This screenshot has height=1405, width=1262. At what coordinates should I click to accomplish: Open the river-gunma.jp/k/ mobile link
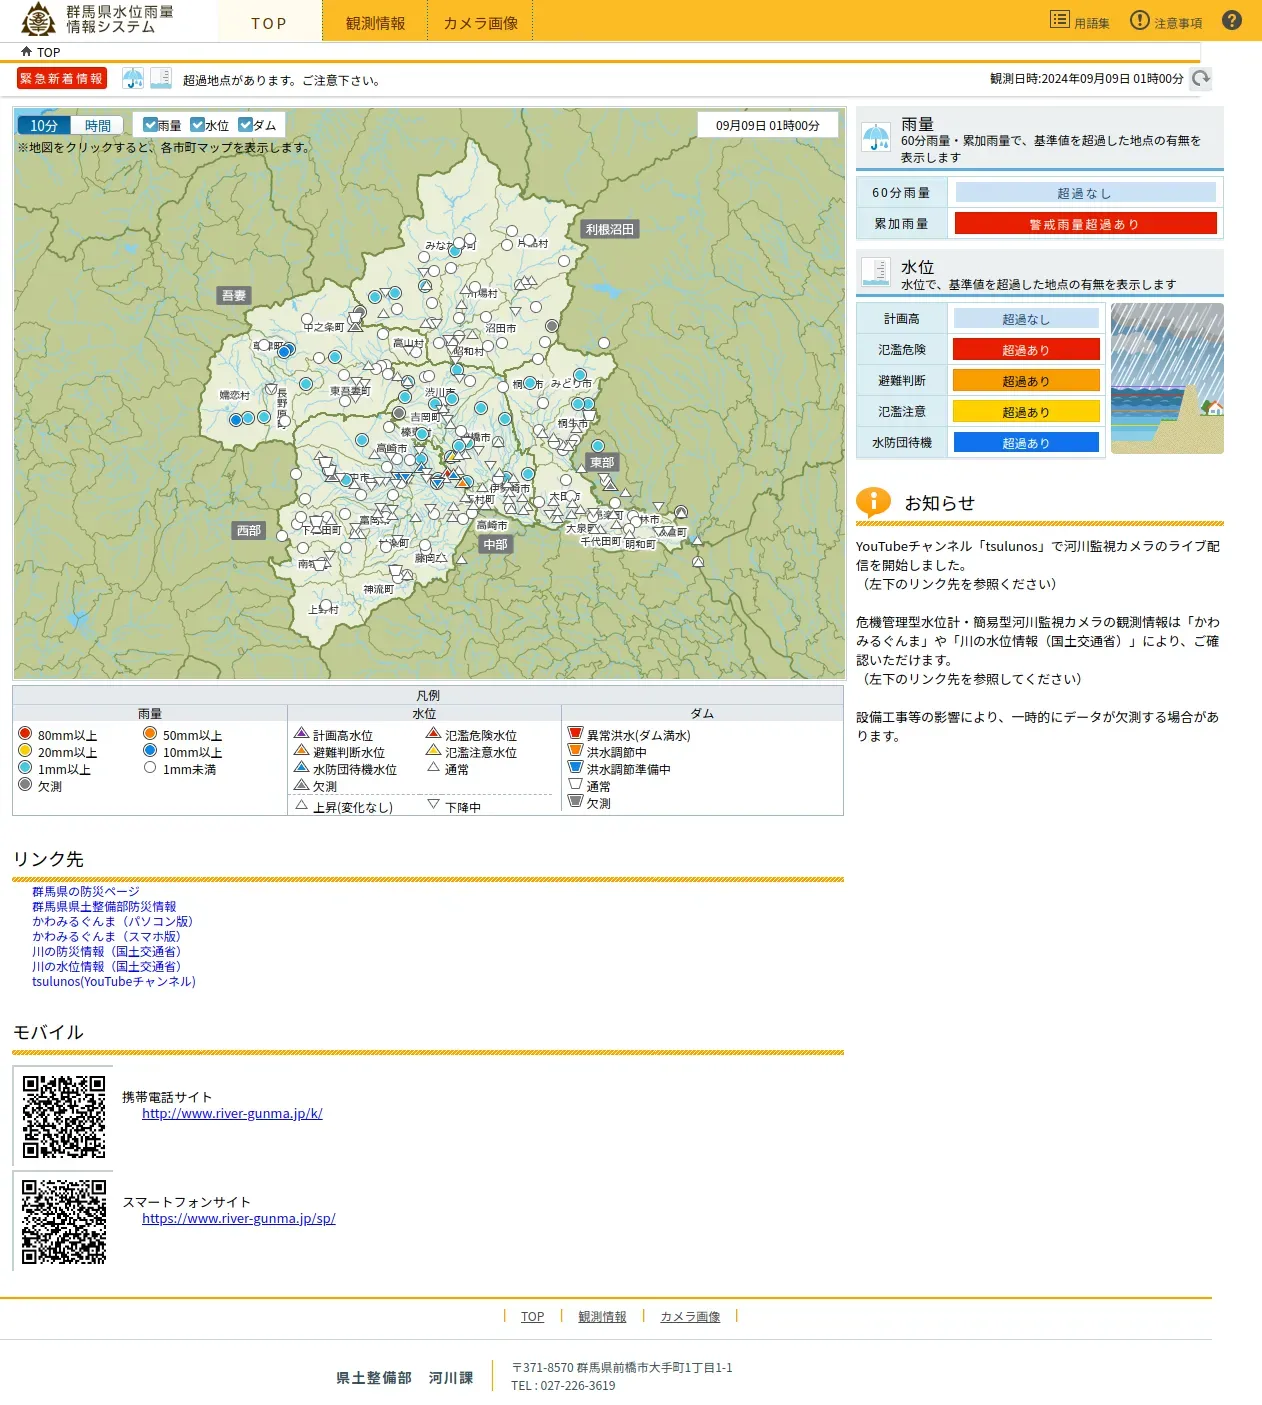pyautogui.click(x=232, y=1113)
